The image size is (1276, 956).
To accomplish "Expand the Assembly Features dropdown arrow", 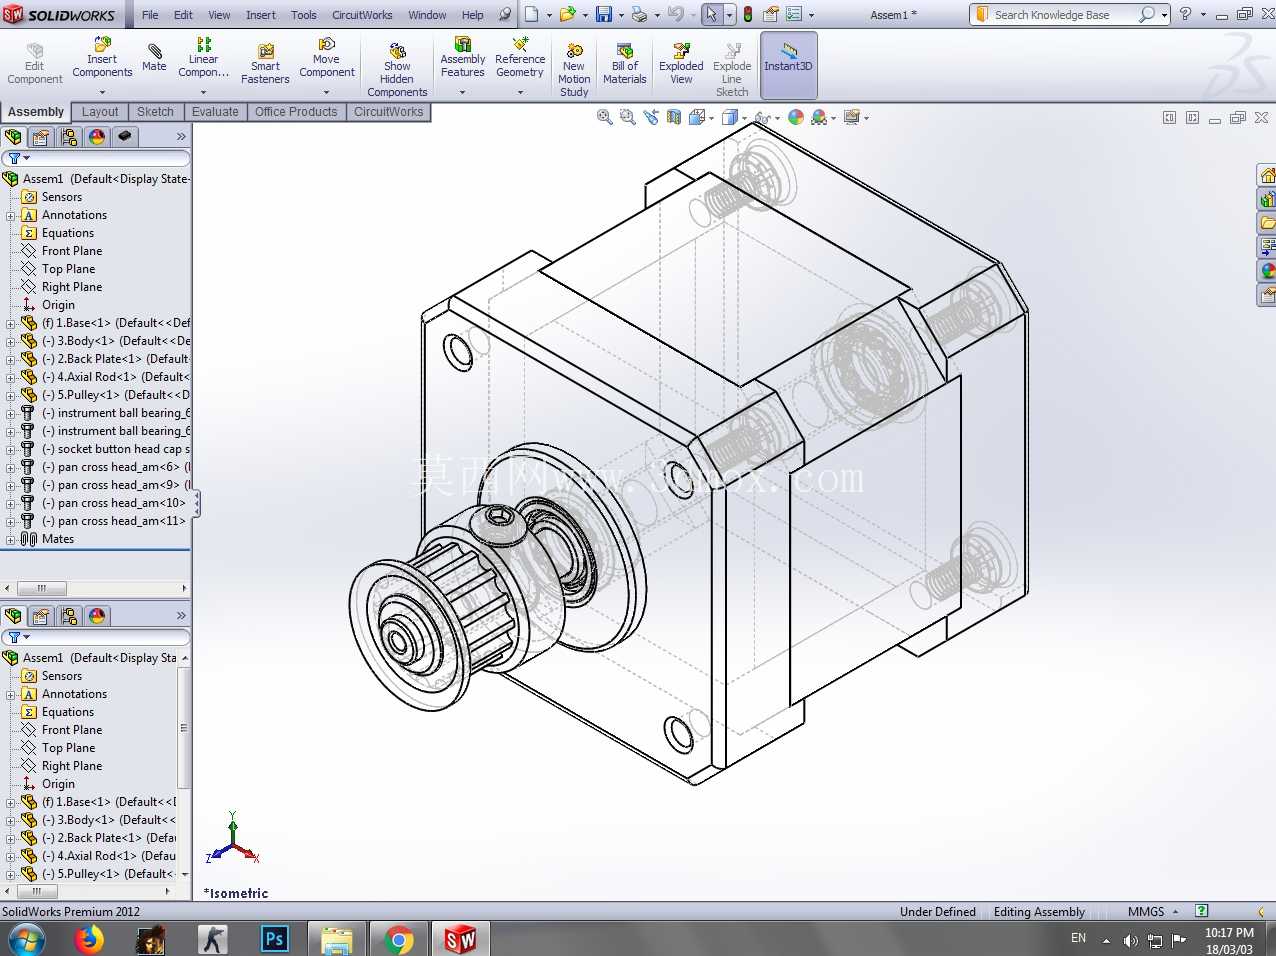I will tap(462, 92).
